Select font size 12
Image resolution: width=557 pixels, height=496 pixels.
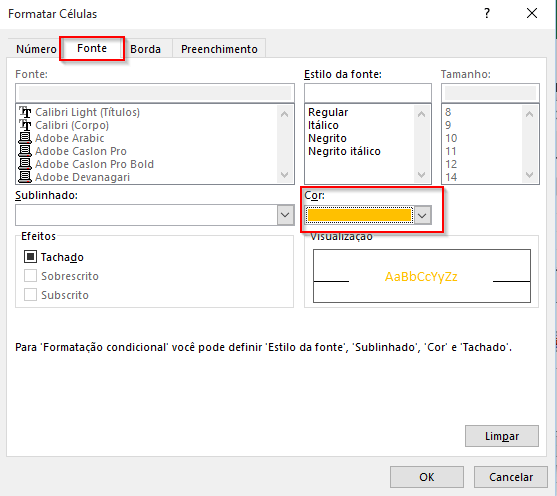451,164
